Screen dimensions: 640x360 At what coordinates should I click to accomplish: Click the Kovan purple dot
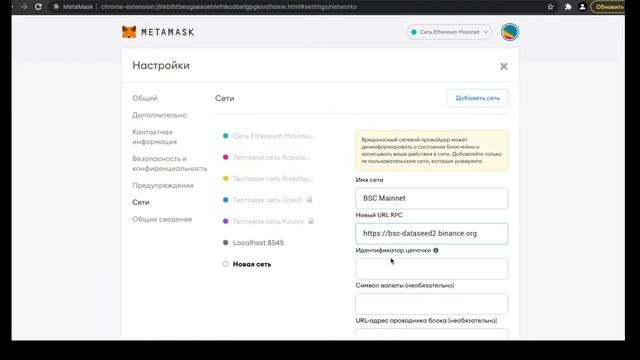[x=225, y=221]
